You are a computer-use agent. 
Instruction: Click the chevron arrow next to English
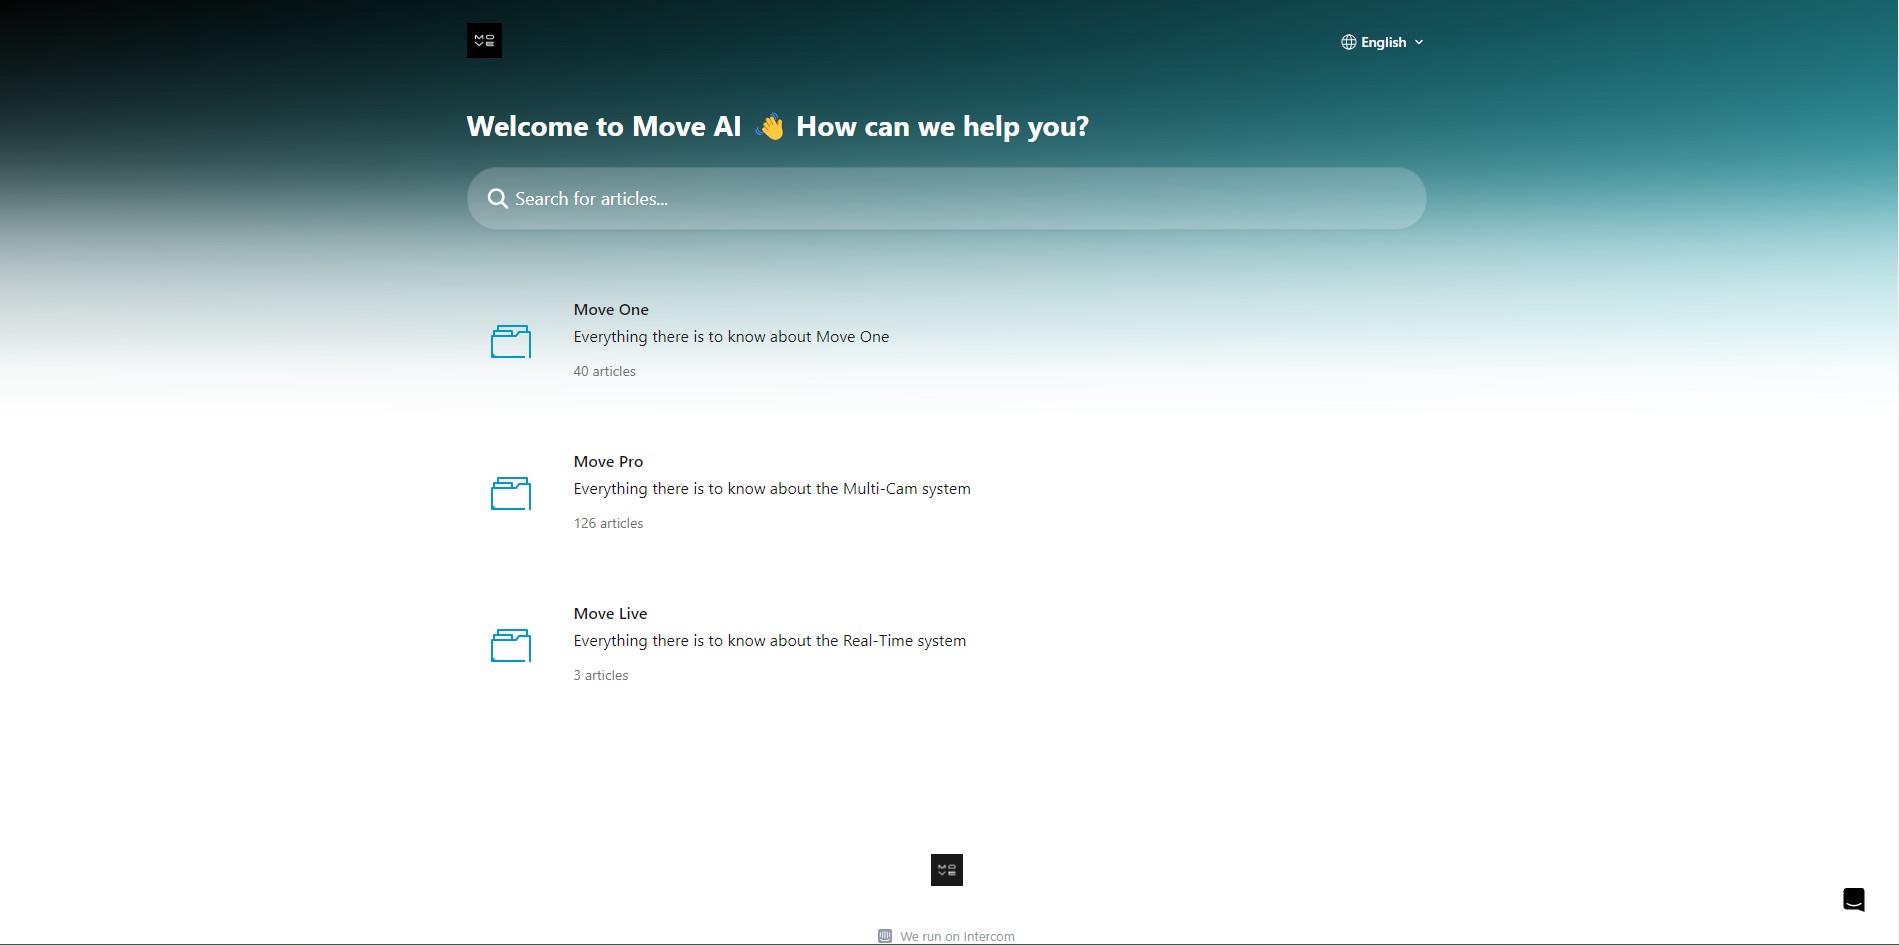(x=1419, y=42)
